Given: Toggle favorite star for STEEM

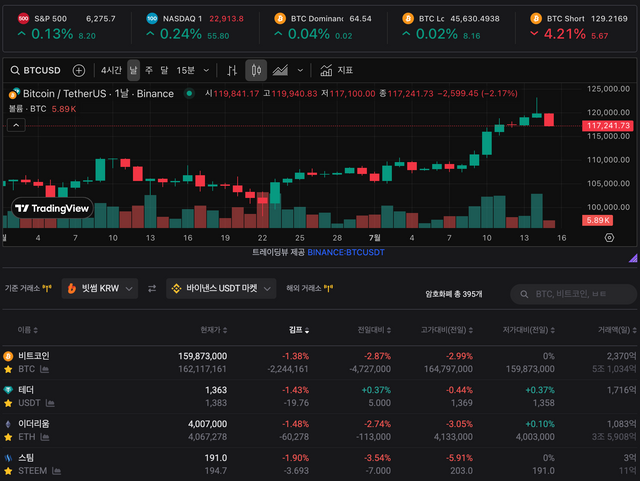Looking at the screenshot, I should (8, 471).
